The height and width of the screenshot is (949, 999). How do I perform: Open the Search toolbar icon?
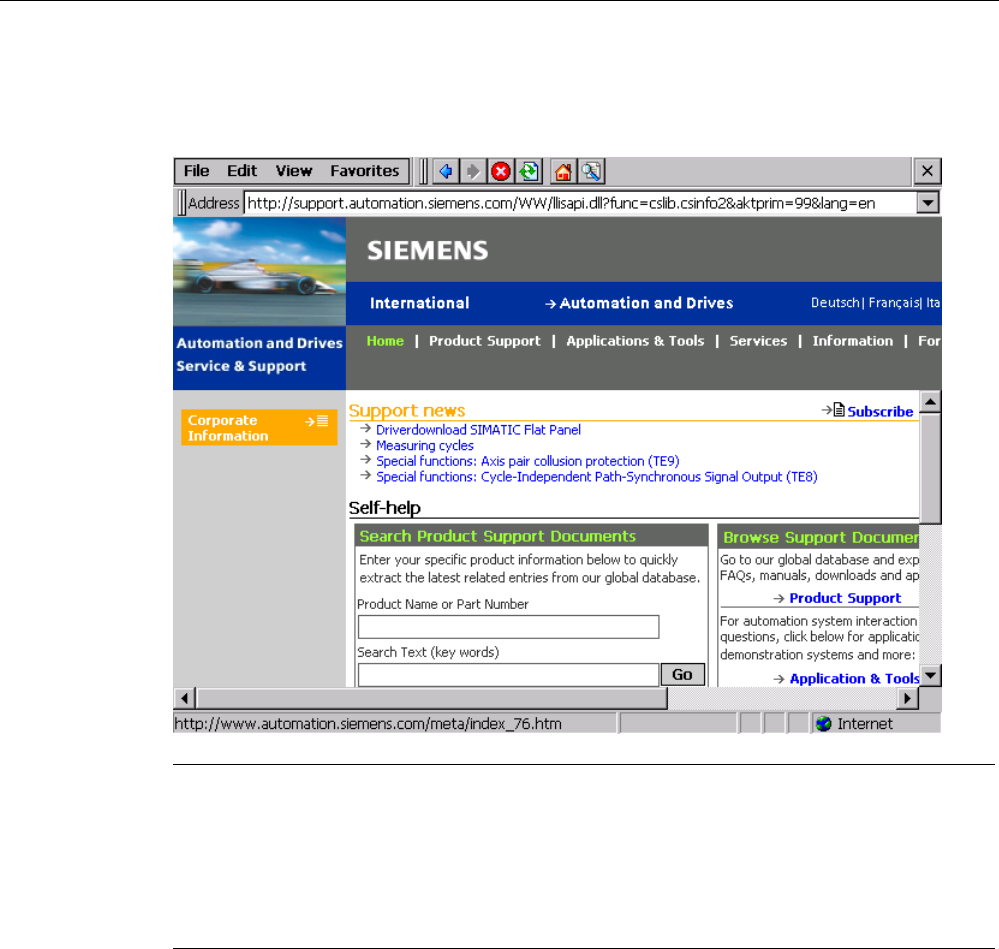coord(591,171)
